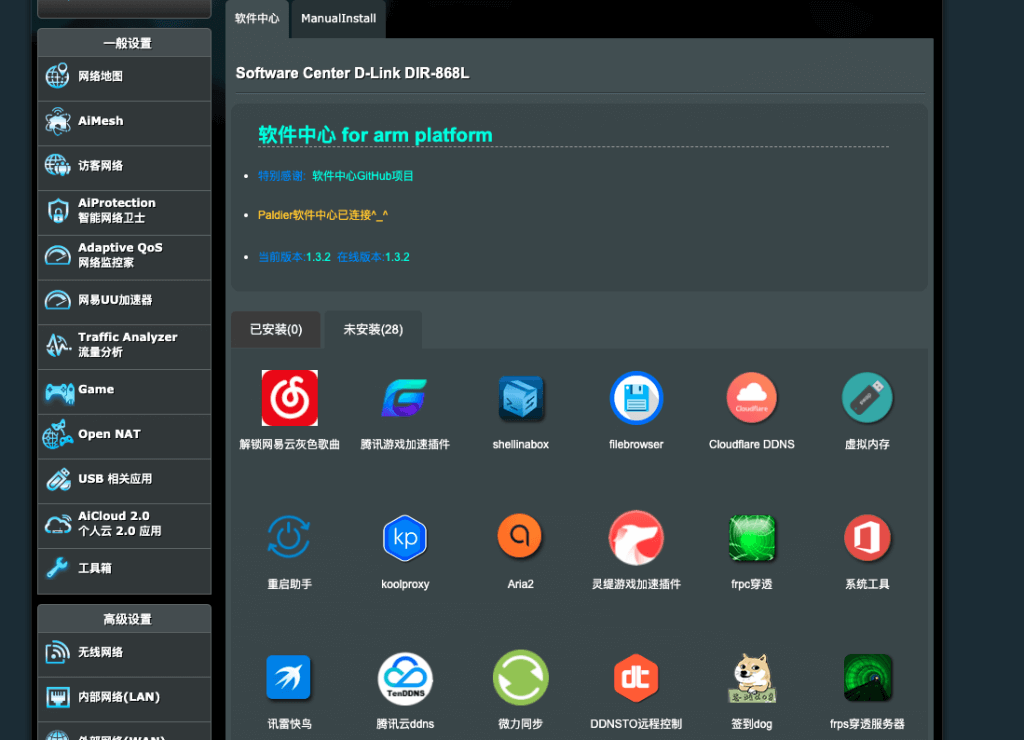Click the 重启助手 label text
The width and height of the screenshot is (1024, 740).
289,584
